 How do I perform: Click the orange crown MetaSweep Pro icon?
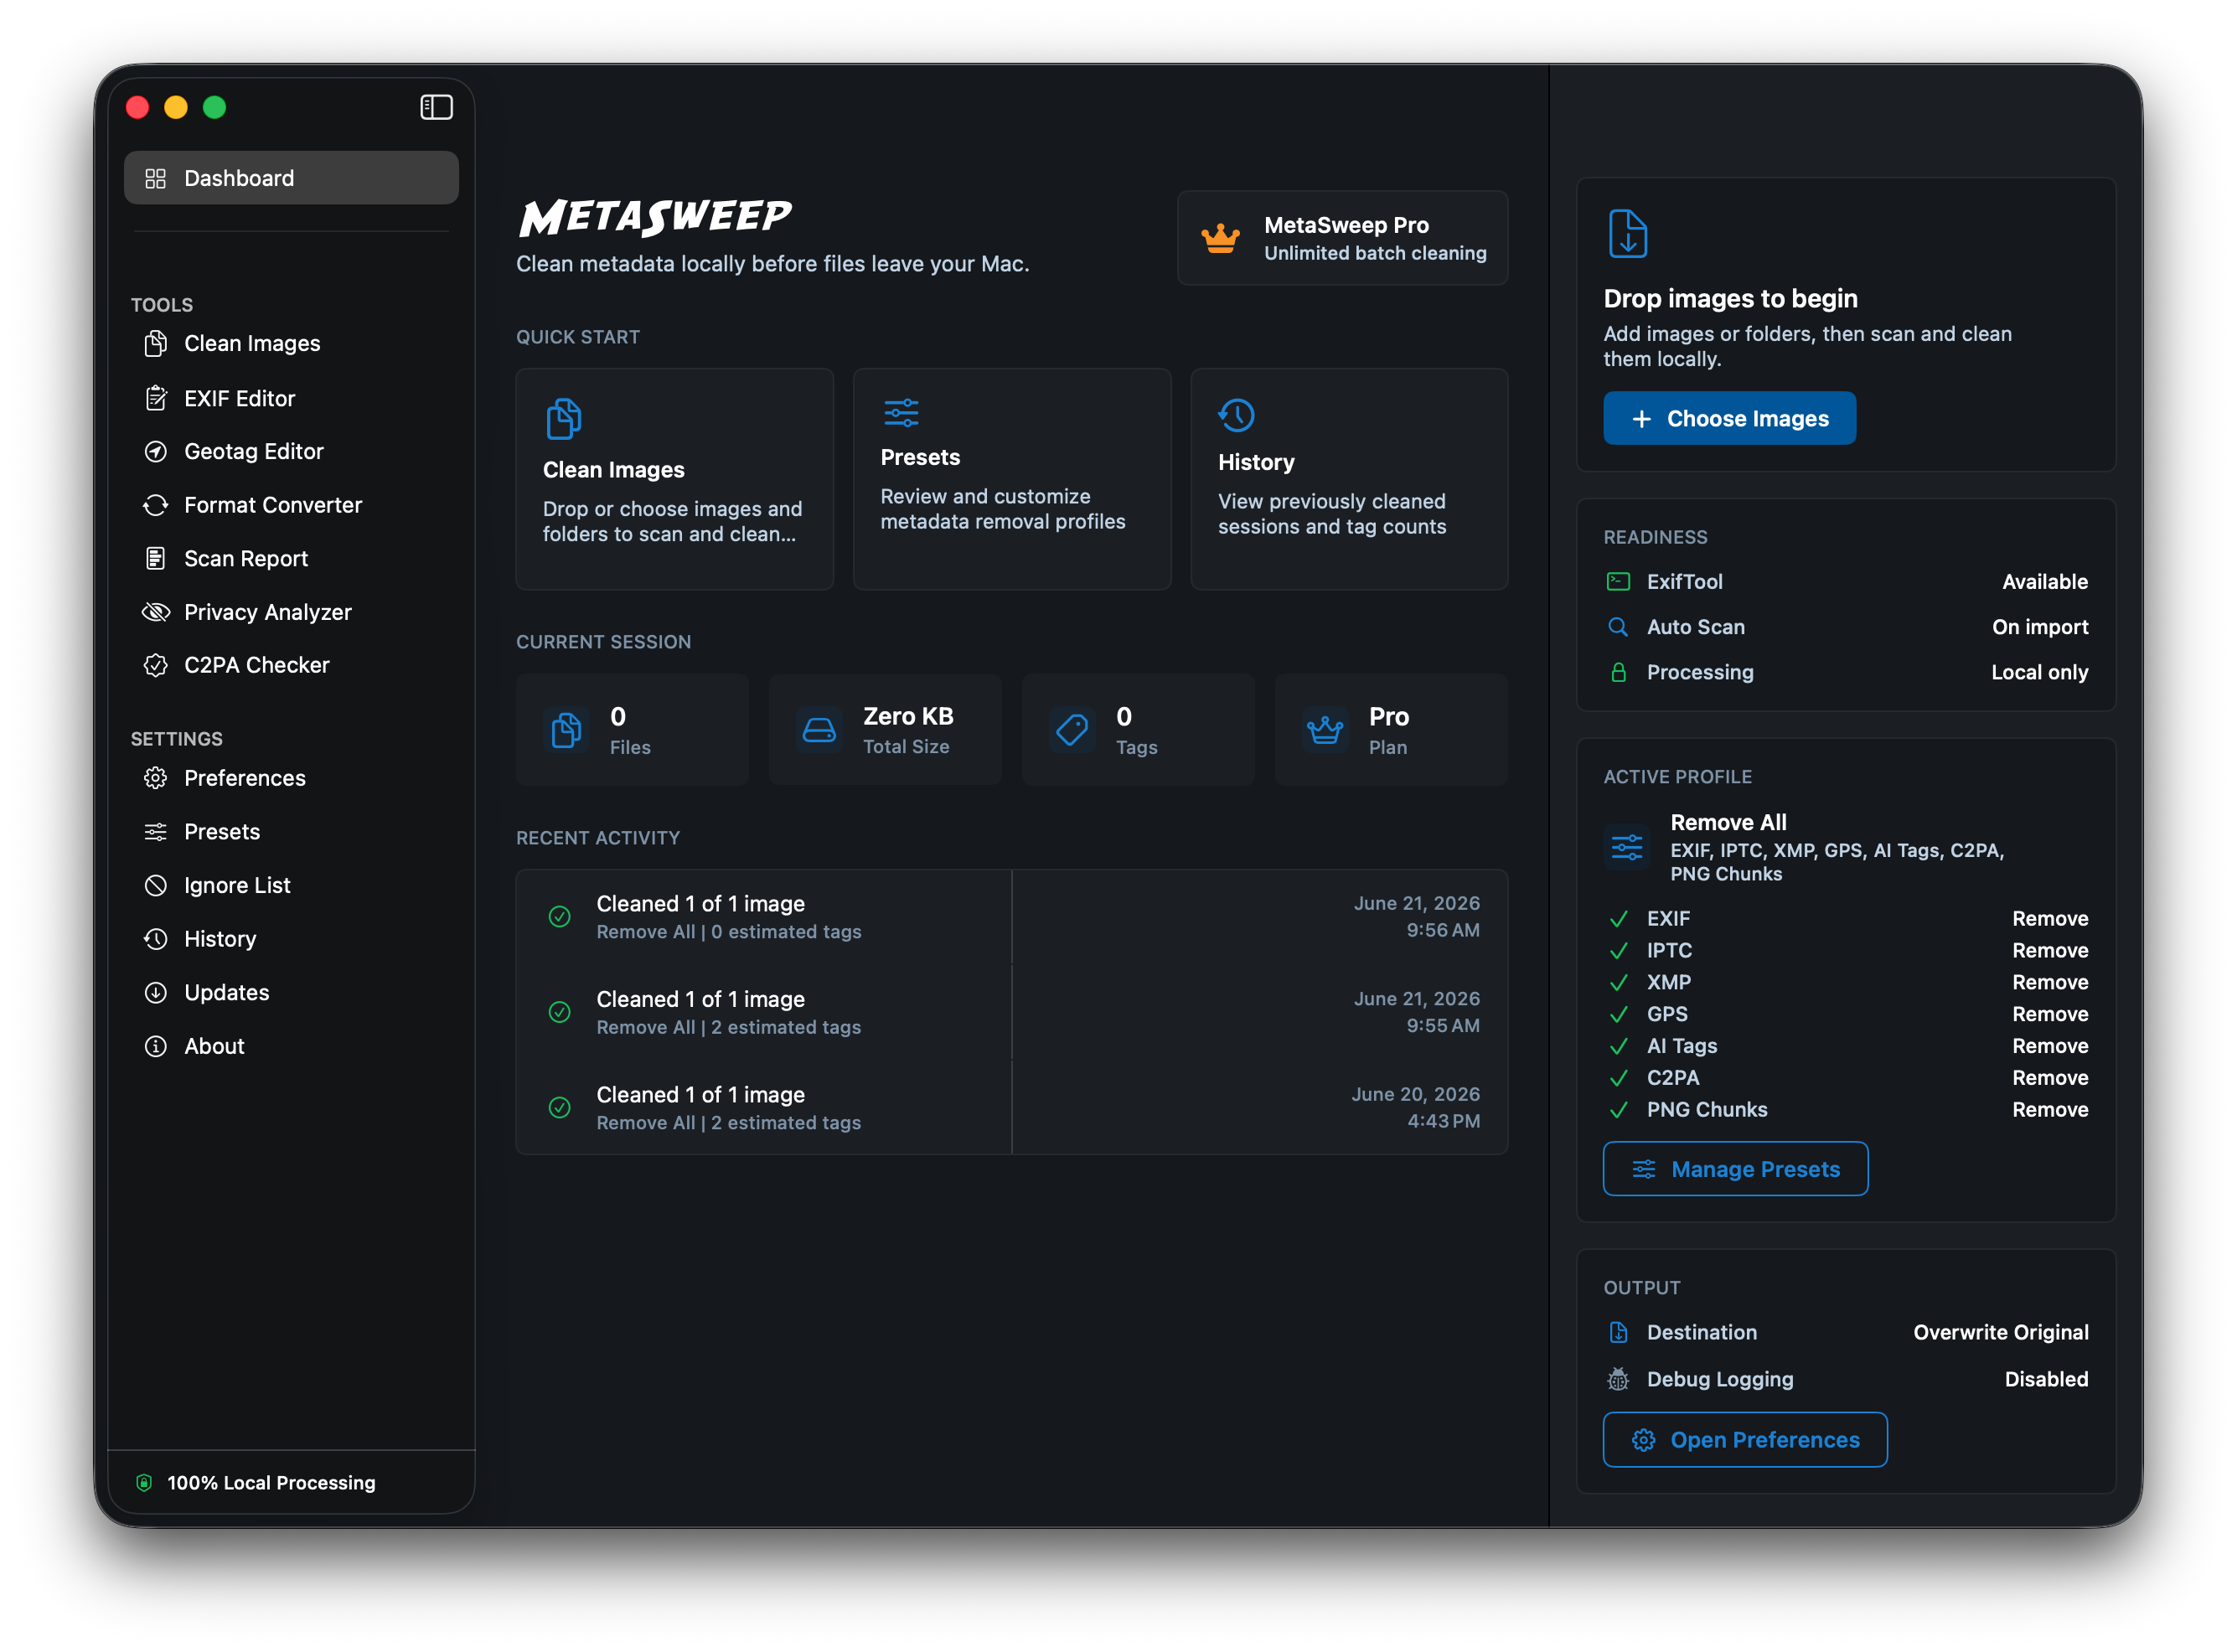point(1221,238)
